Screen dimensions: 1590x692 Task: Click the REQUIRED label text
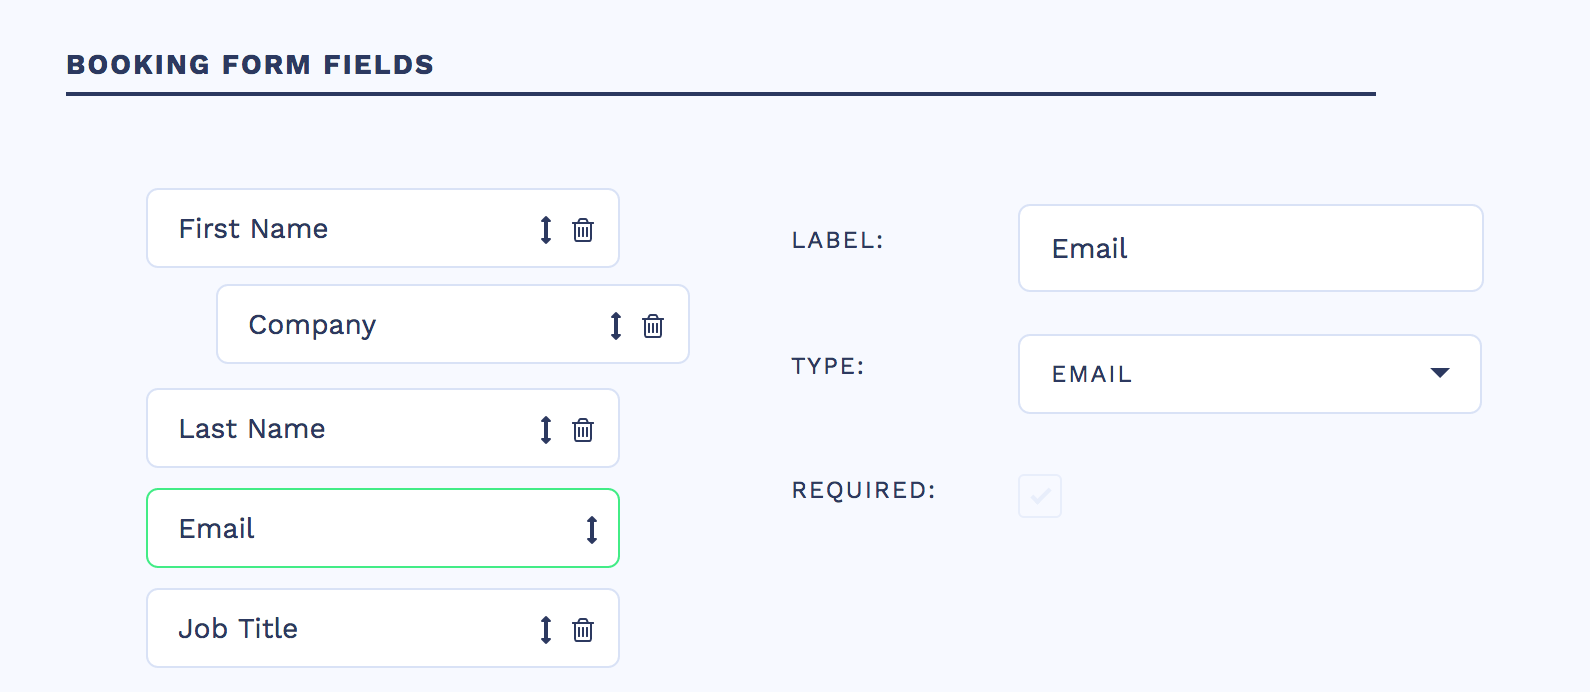click(864, 491)
